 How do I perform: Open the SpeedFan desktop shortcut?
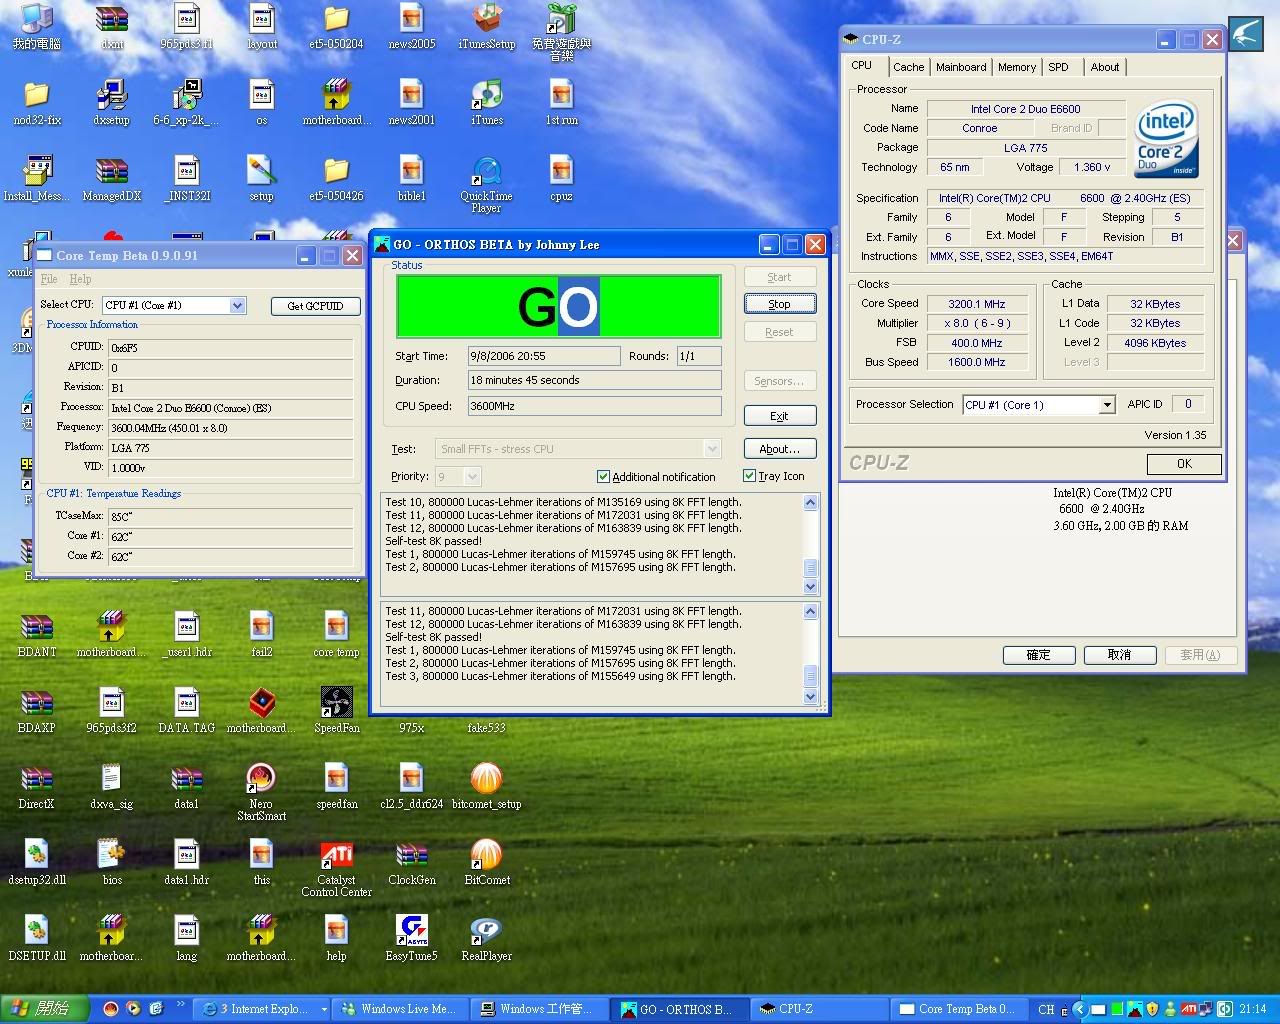click(x=336, y=710)
